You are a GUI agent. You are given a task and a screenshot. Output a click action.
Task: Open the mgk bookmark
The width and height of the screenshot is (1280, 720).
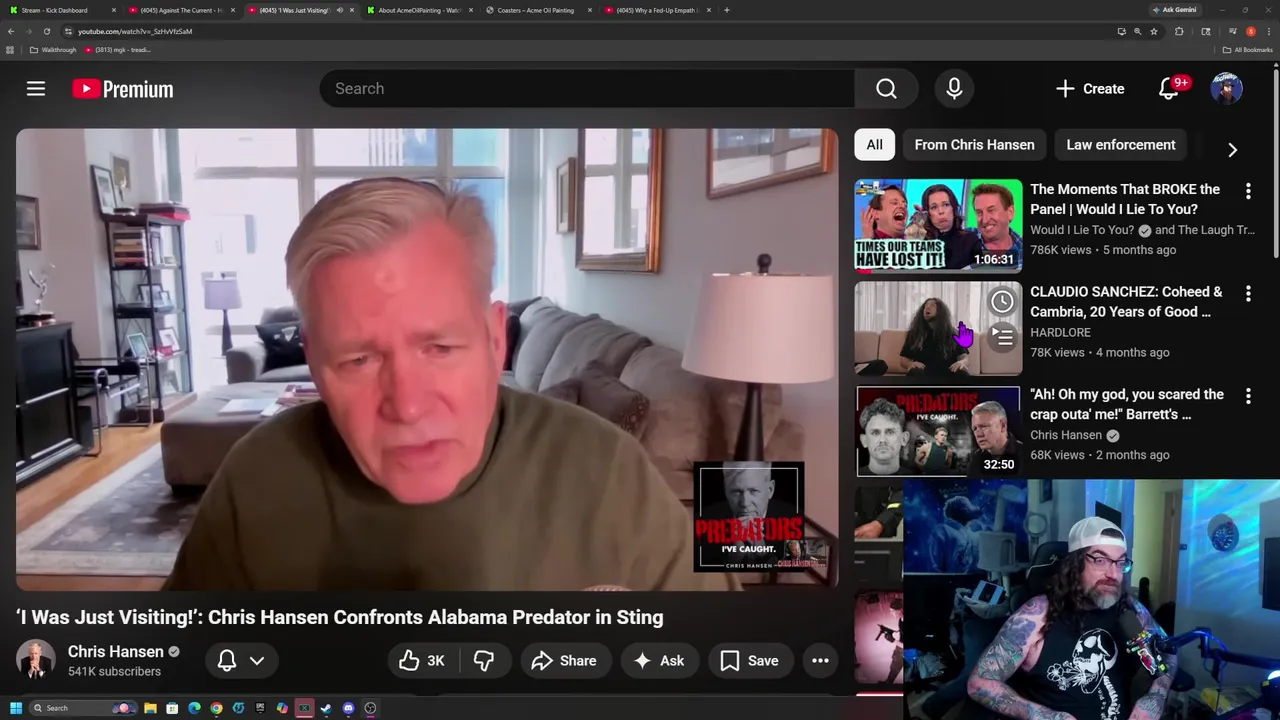tap(118, 50)
